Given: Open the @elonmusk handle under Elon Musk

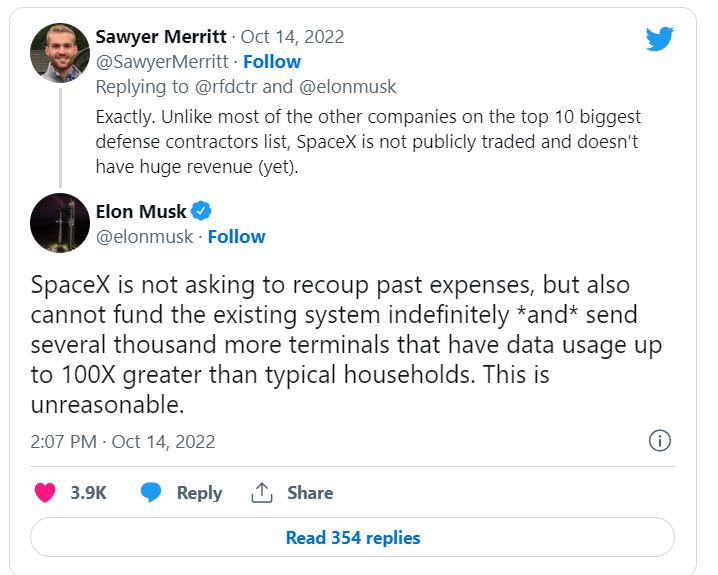Looking at the screenshot, I should click(145, 237).
